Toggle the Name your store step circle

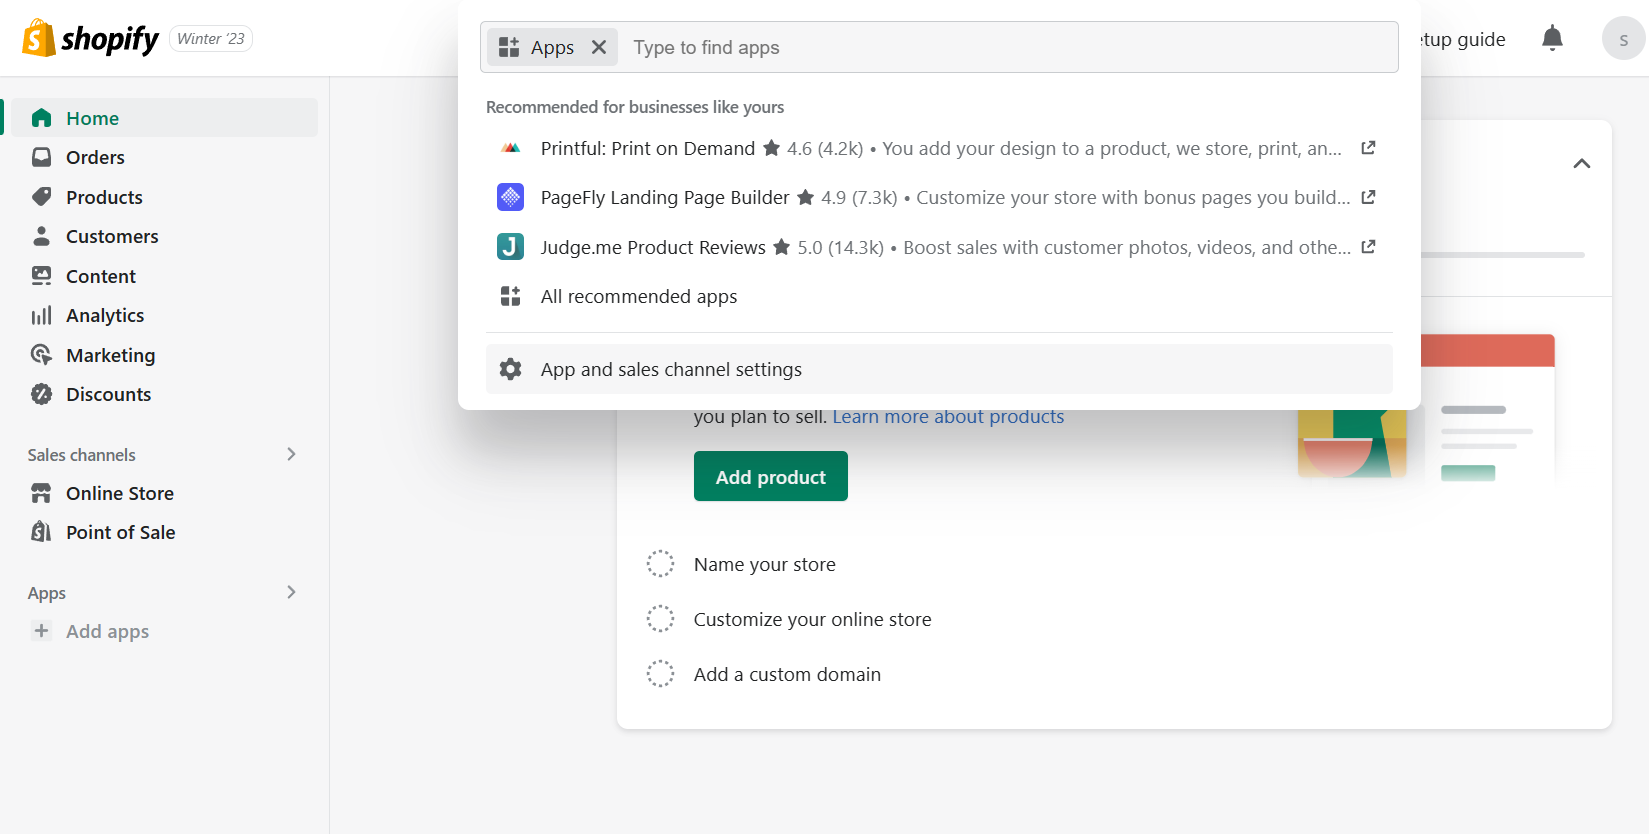pyautogui.click(x=660, y=564)
